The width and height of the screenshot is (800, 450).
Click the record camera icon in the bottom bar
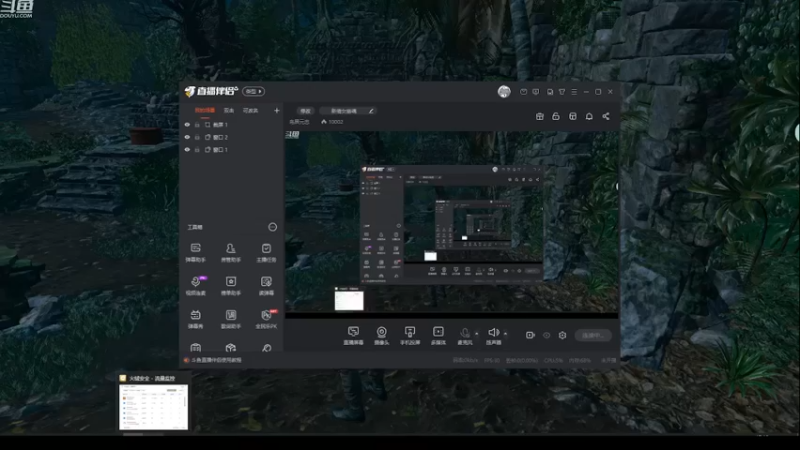pyautogui.click(x=530, y=335)
